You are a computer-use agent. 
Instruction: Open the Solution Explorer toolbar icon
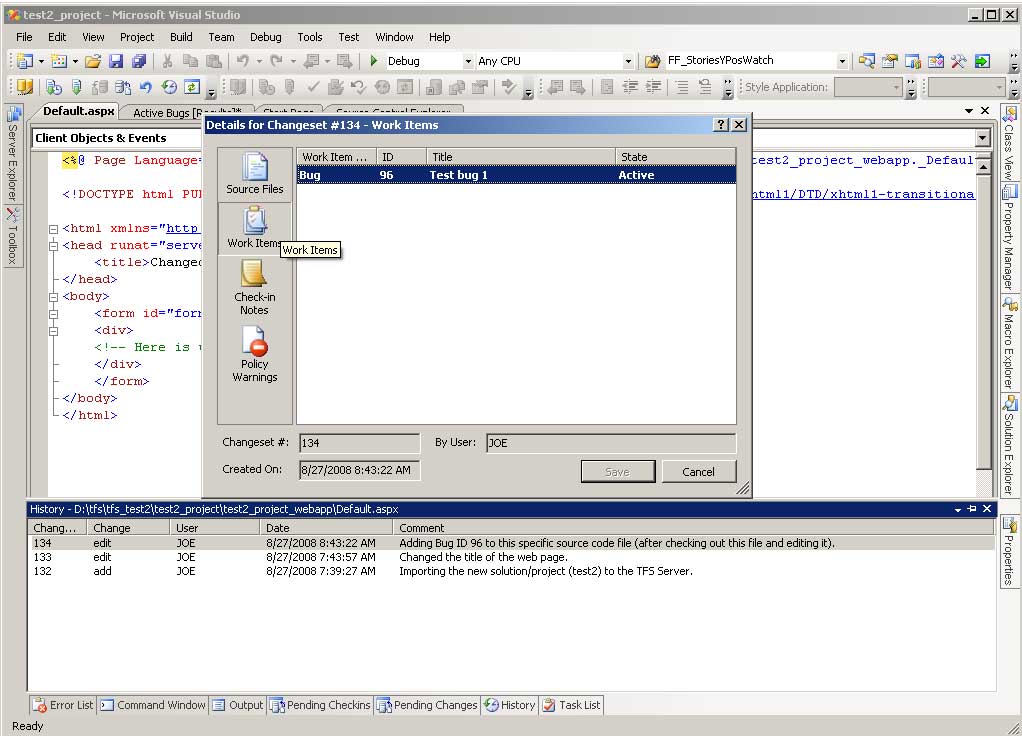point(866,61)
